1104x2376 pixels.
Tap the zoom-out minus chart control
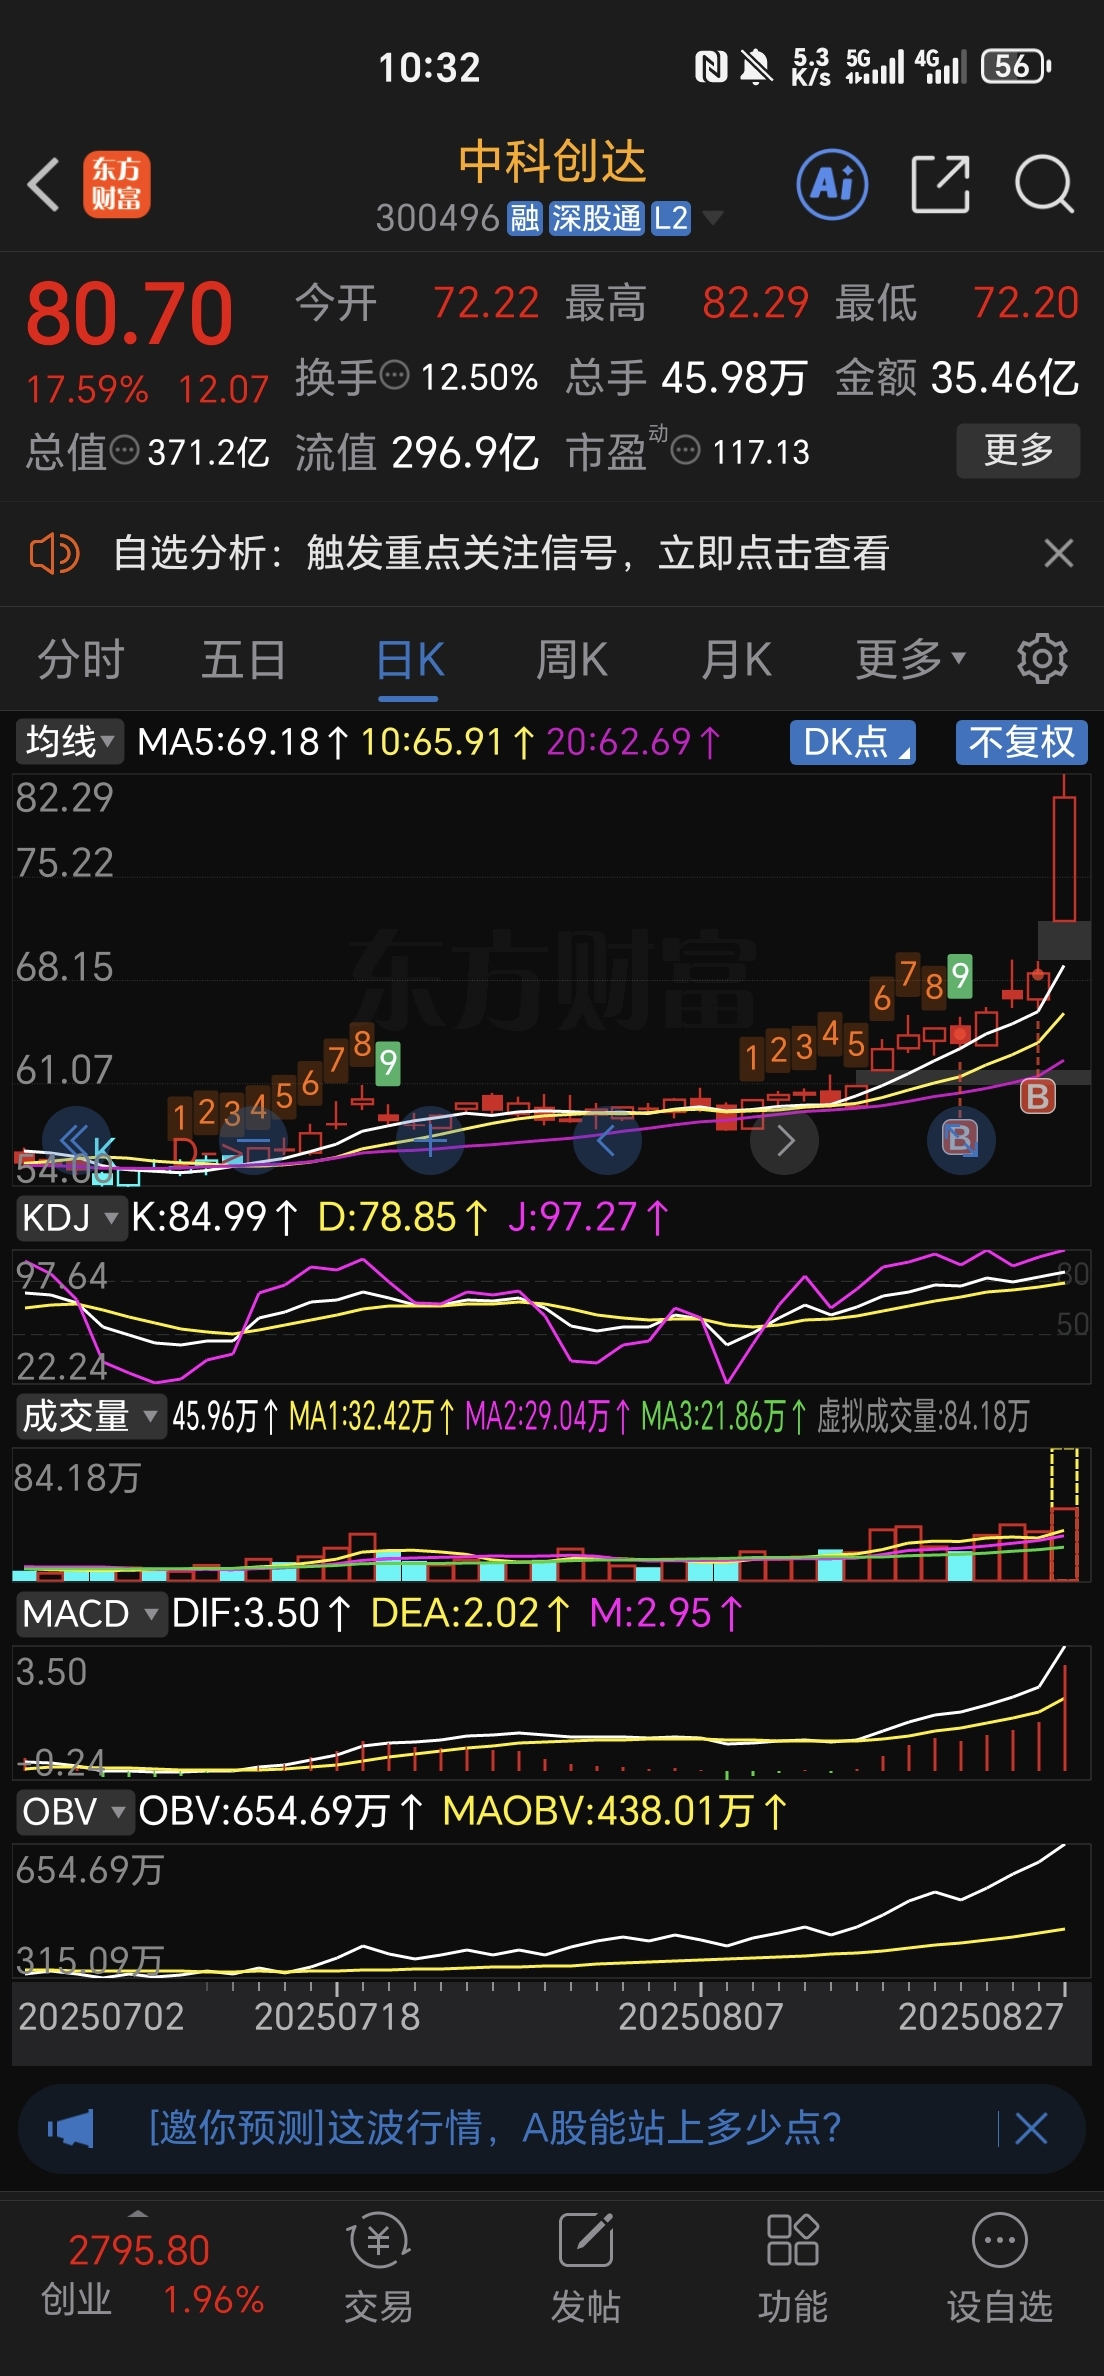254,1139
